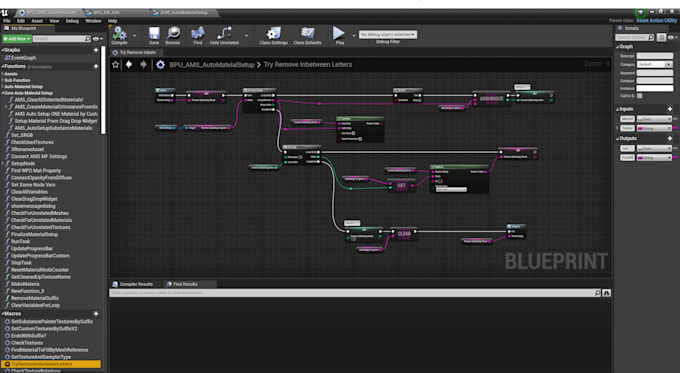The image size is (680, 373).
Task: Click the Hide Unrelated icon
Action: point(224,34)
